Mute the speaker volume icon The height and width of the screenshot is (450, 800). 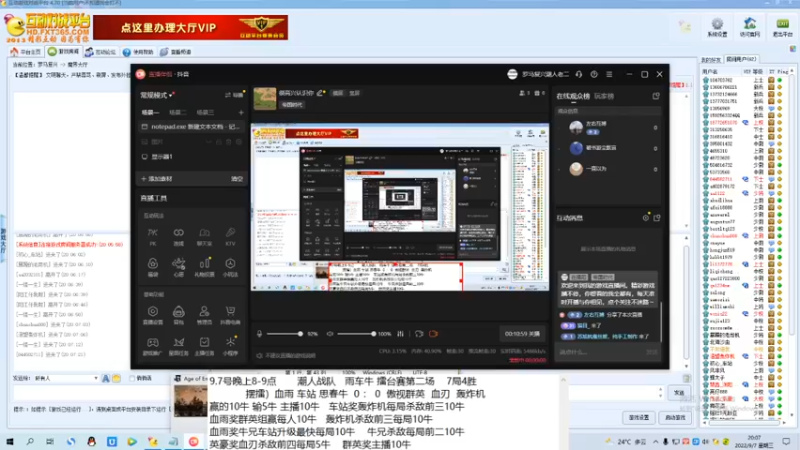click(330, 334)
